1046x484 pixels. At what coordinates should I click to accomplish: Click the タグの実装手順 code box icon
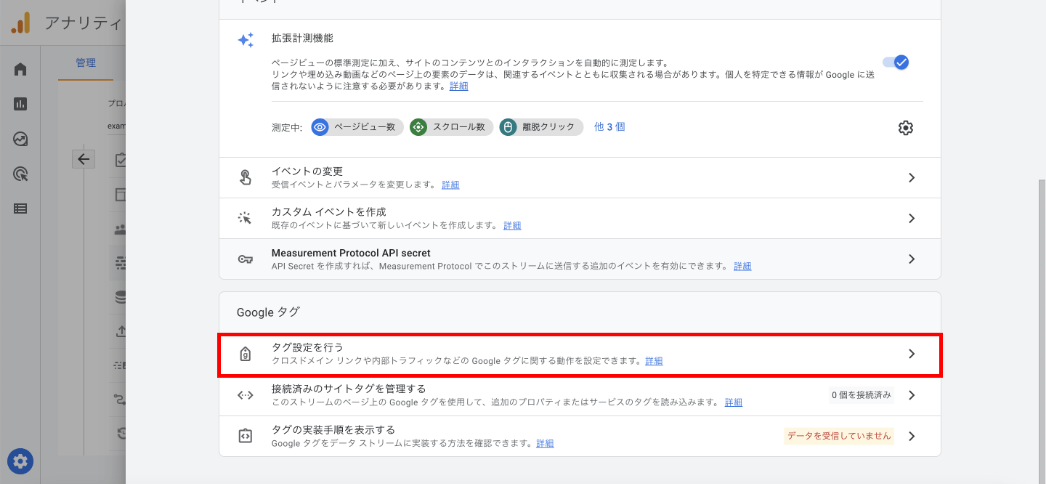click(245, 436)
